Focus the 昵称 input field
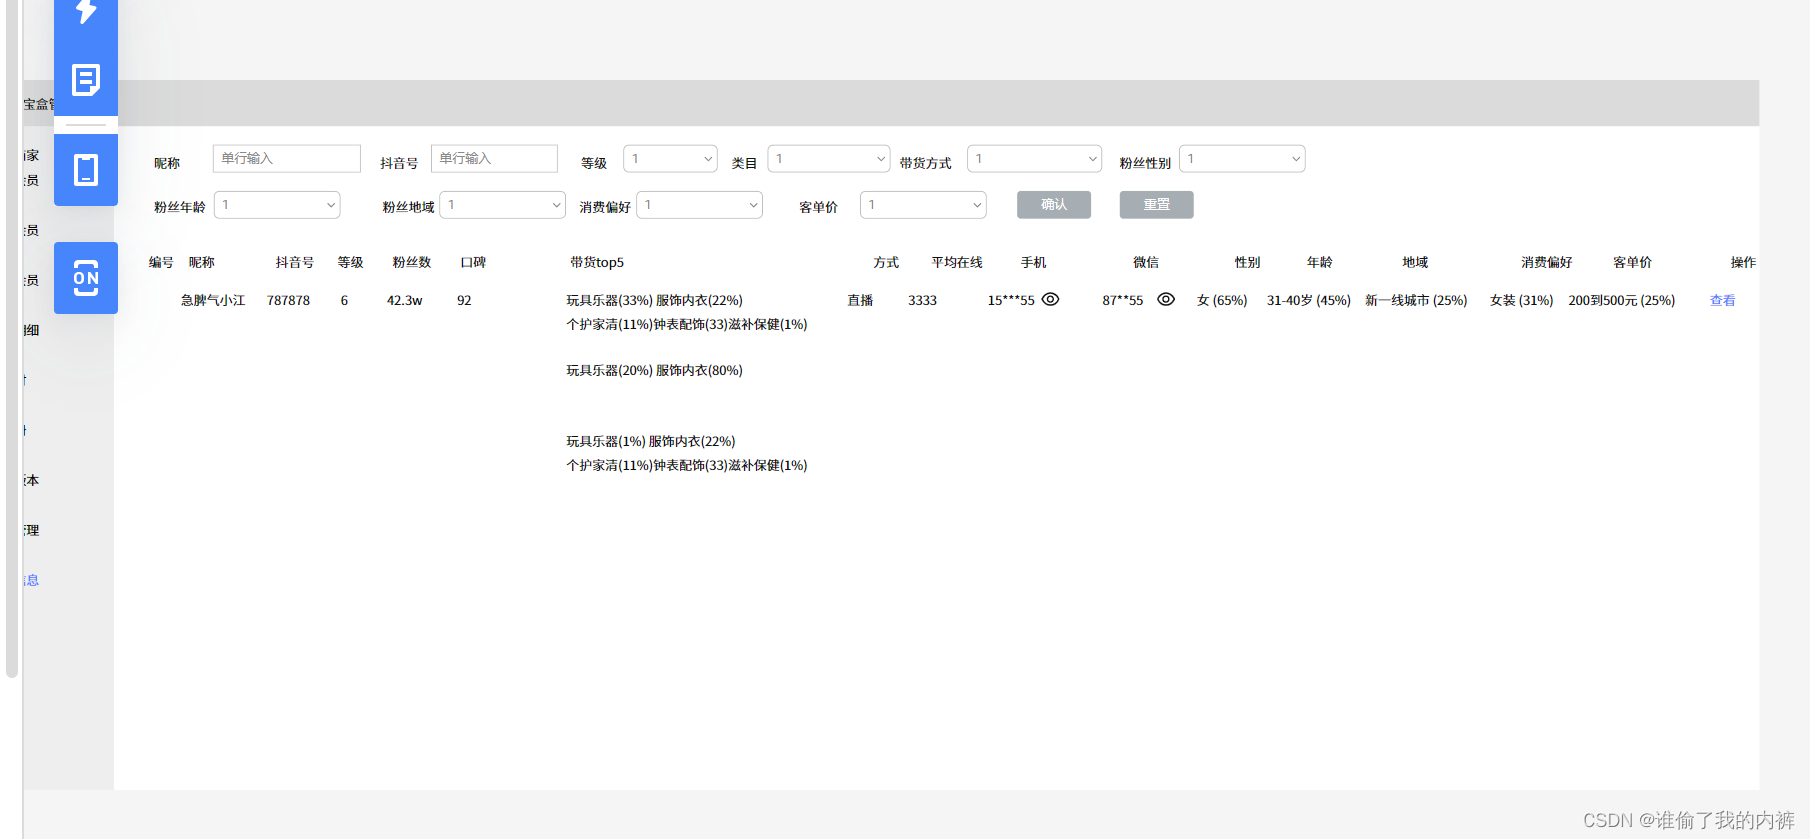Image resolution: width=1810 pixels, height=839 pixels. tap(286, 159)
